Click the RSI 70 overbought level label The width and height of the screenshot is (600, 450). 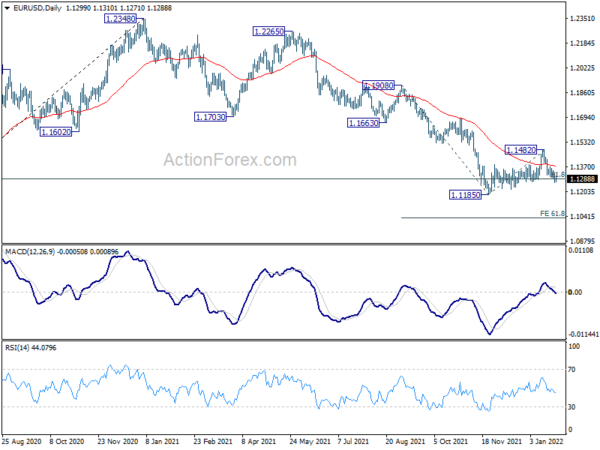click(572, 370)
